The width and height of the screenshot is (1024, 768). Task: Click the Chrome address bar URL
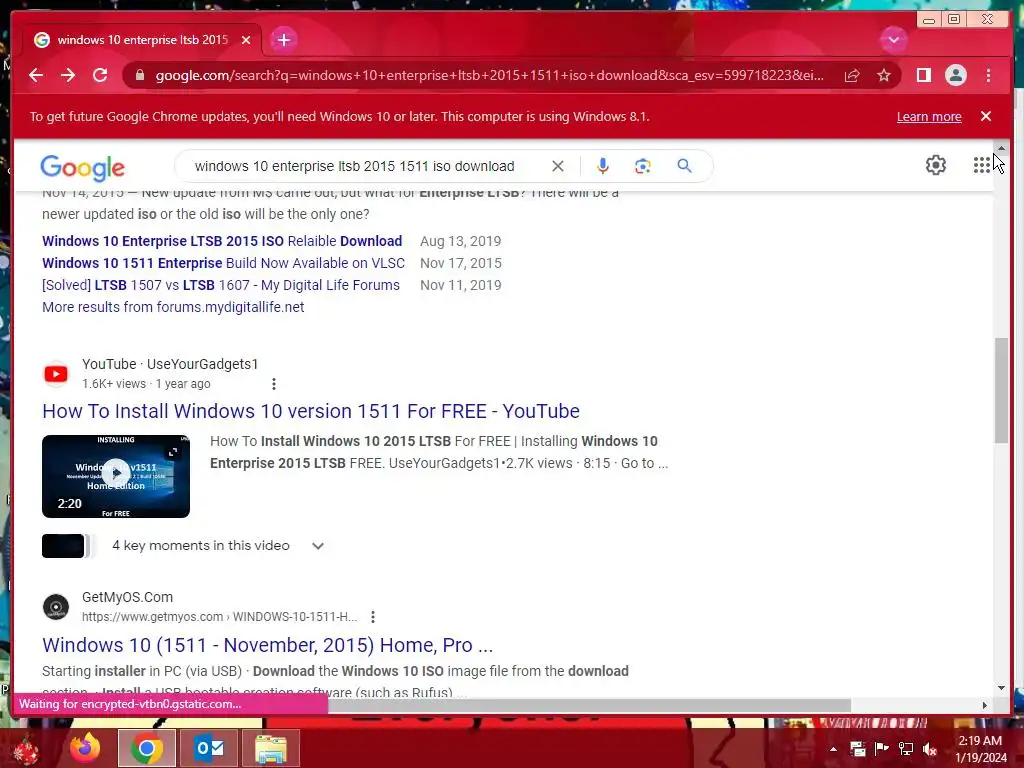[x=489, y=76]
